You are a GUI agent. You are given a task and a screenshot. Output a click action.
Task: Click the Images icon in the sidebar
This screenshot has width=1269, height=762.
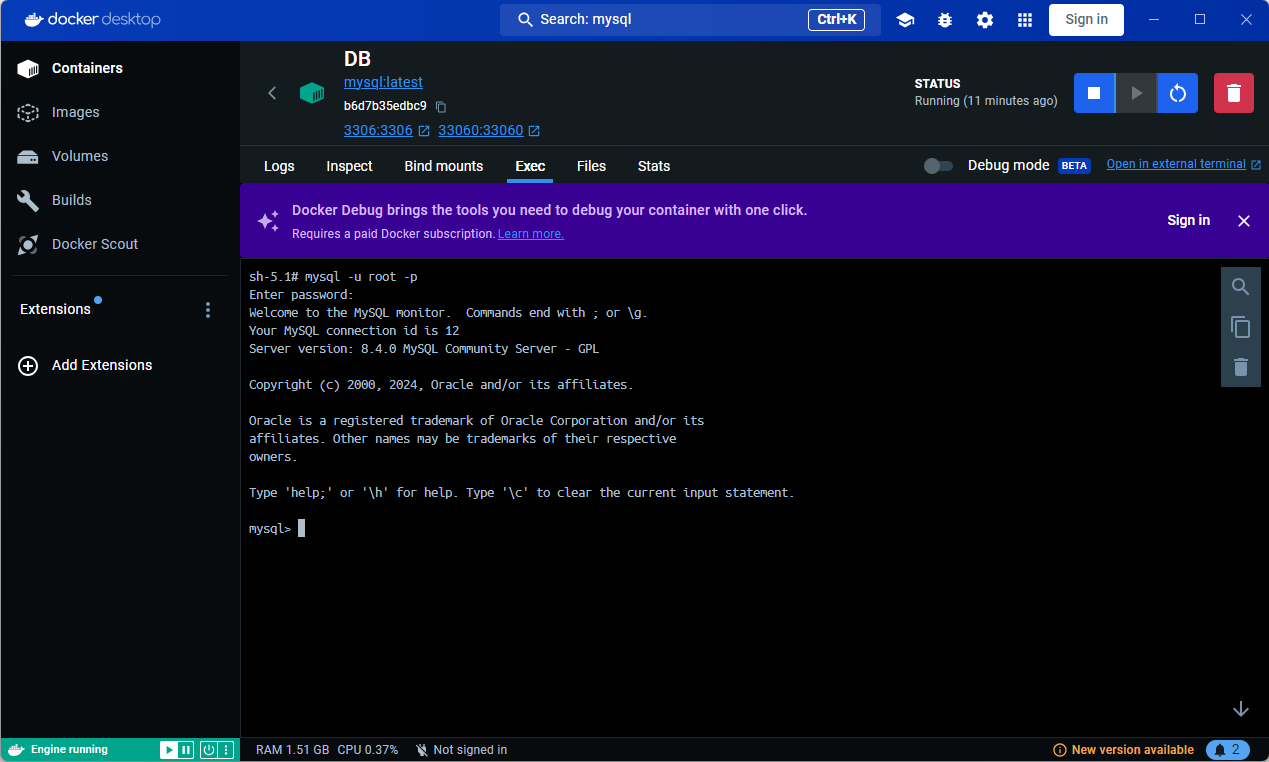pos(28,112)
